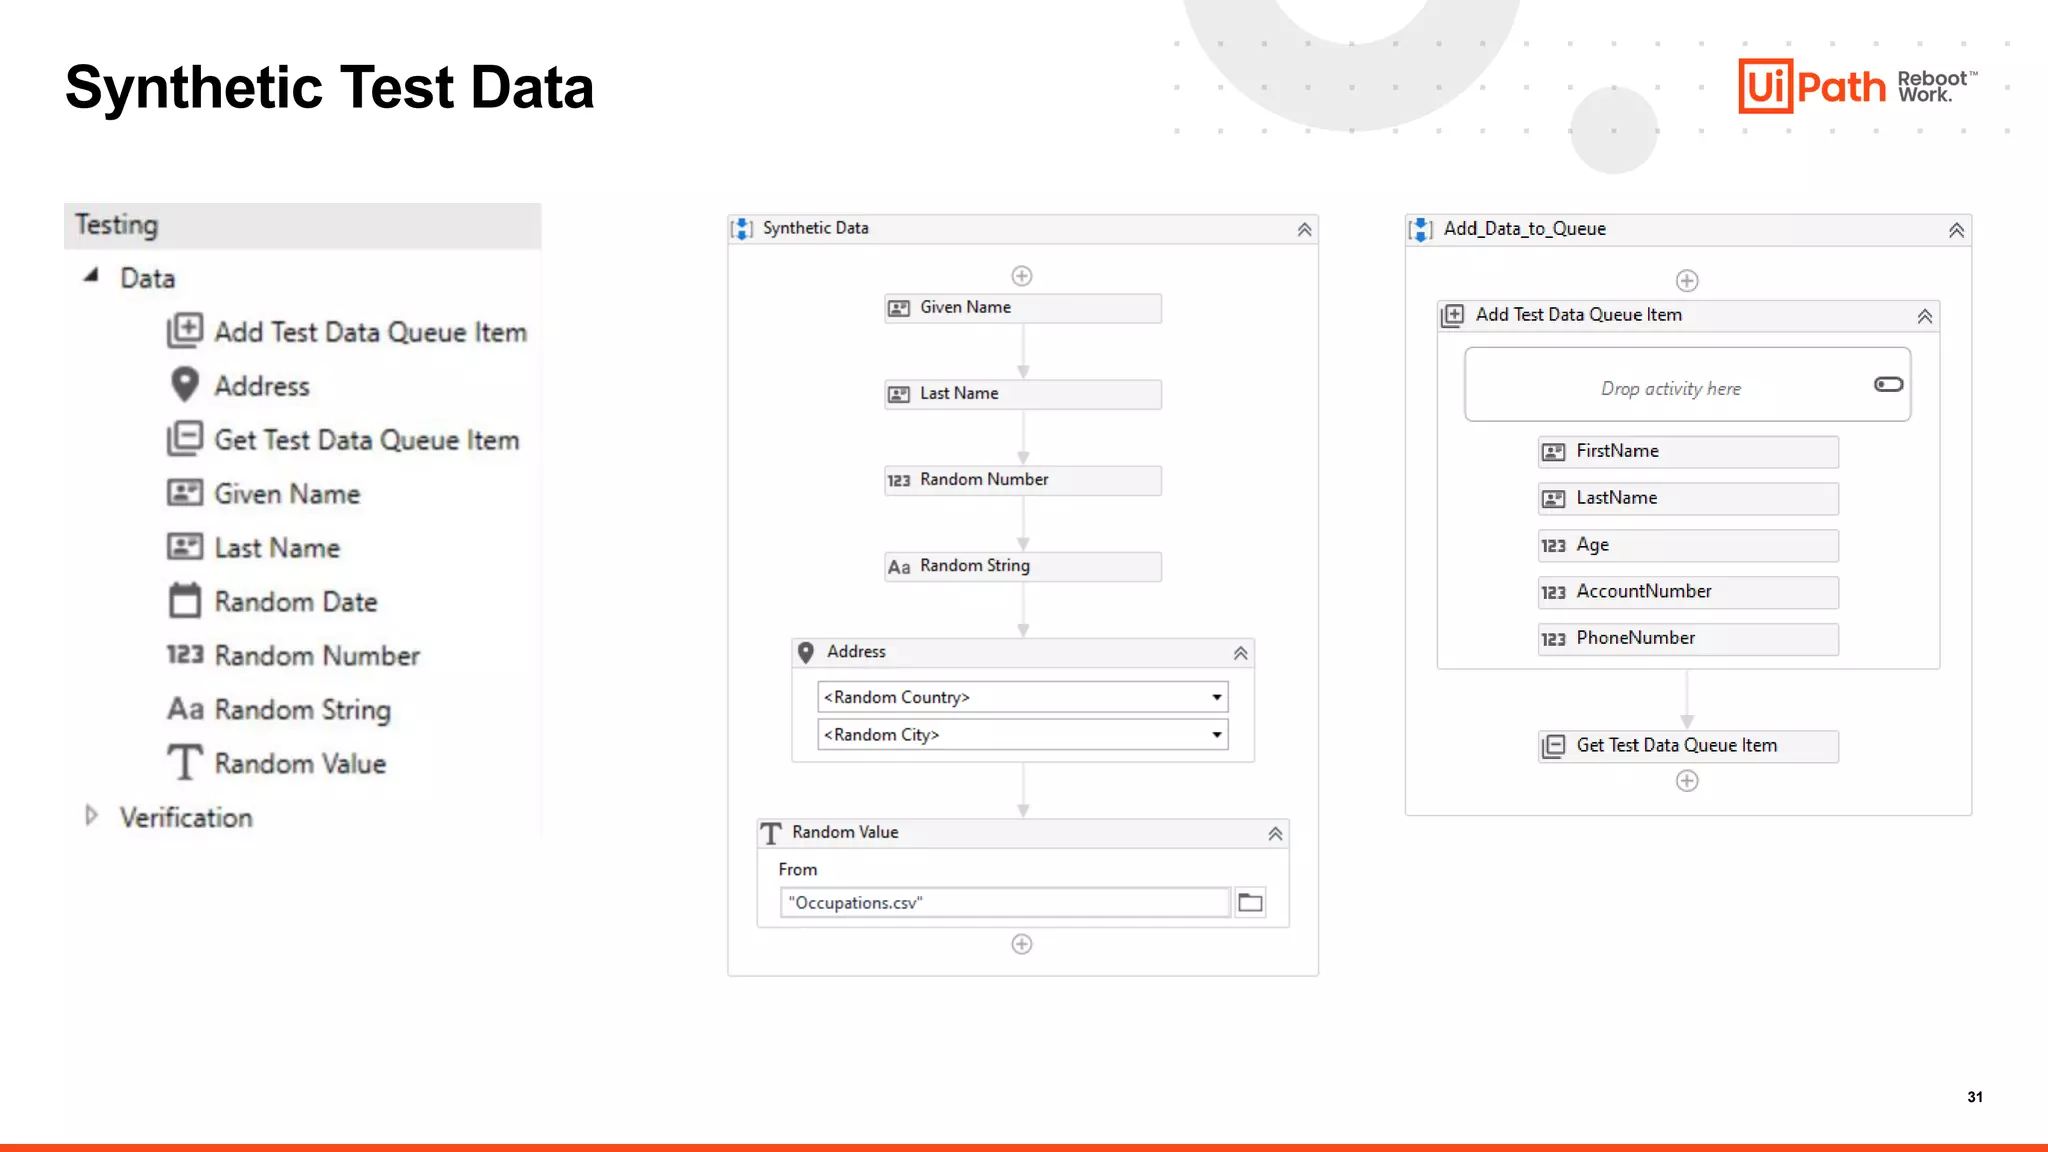This screenshot has height=1152, width=2048.
Task: Open the Random Country dropdown
Action: coord(1216,697)
